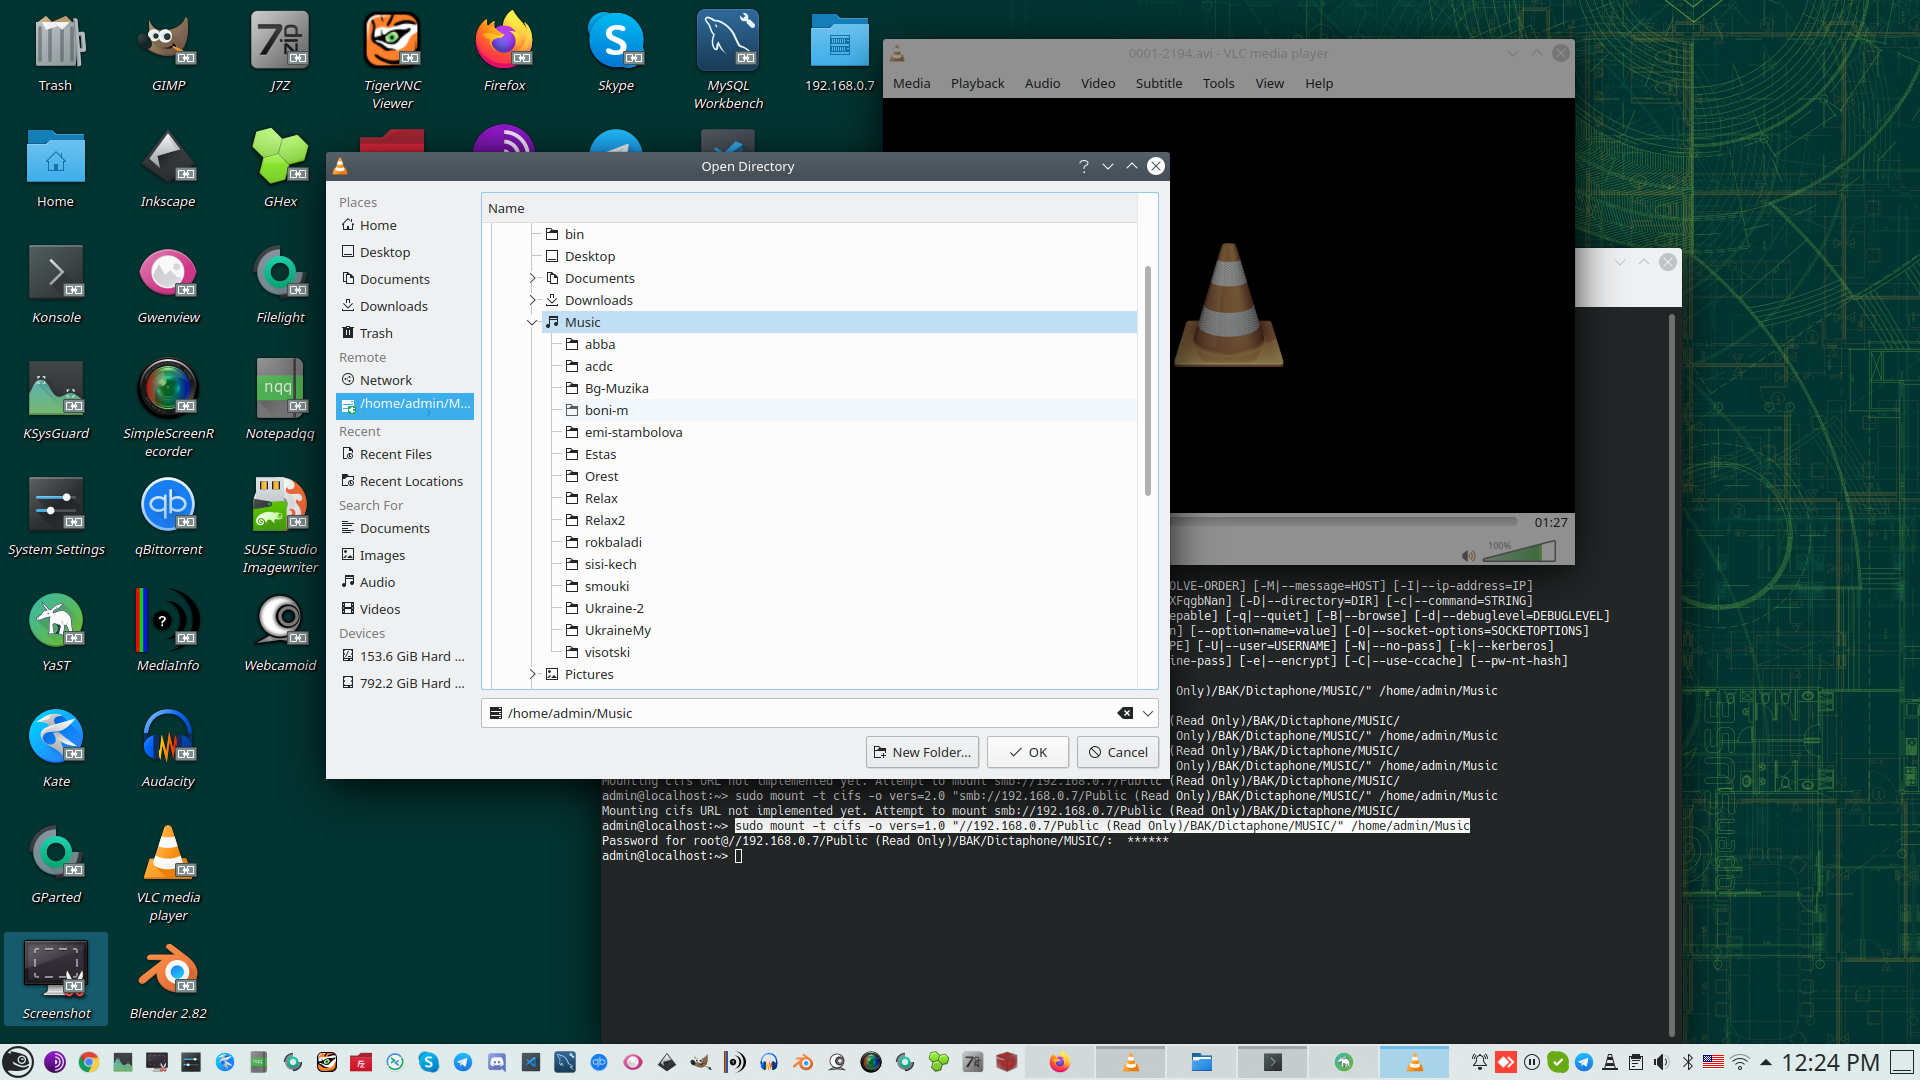Select the boni-m folder
1920x1080 pixels.
click(606, 410)
